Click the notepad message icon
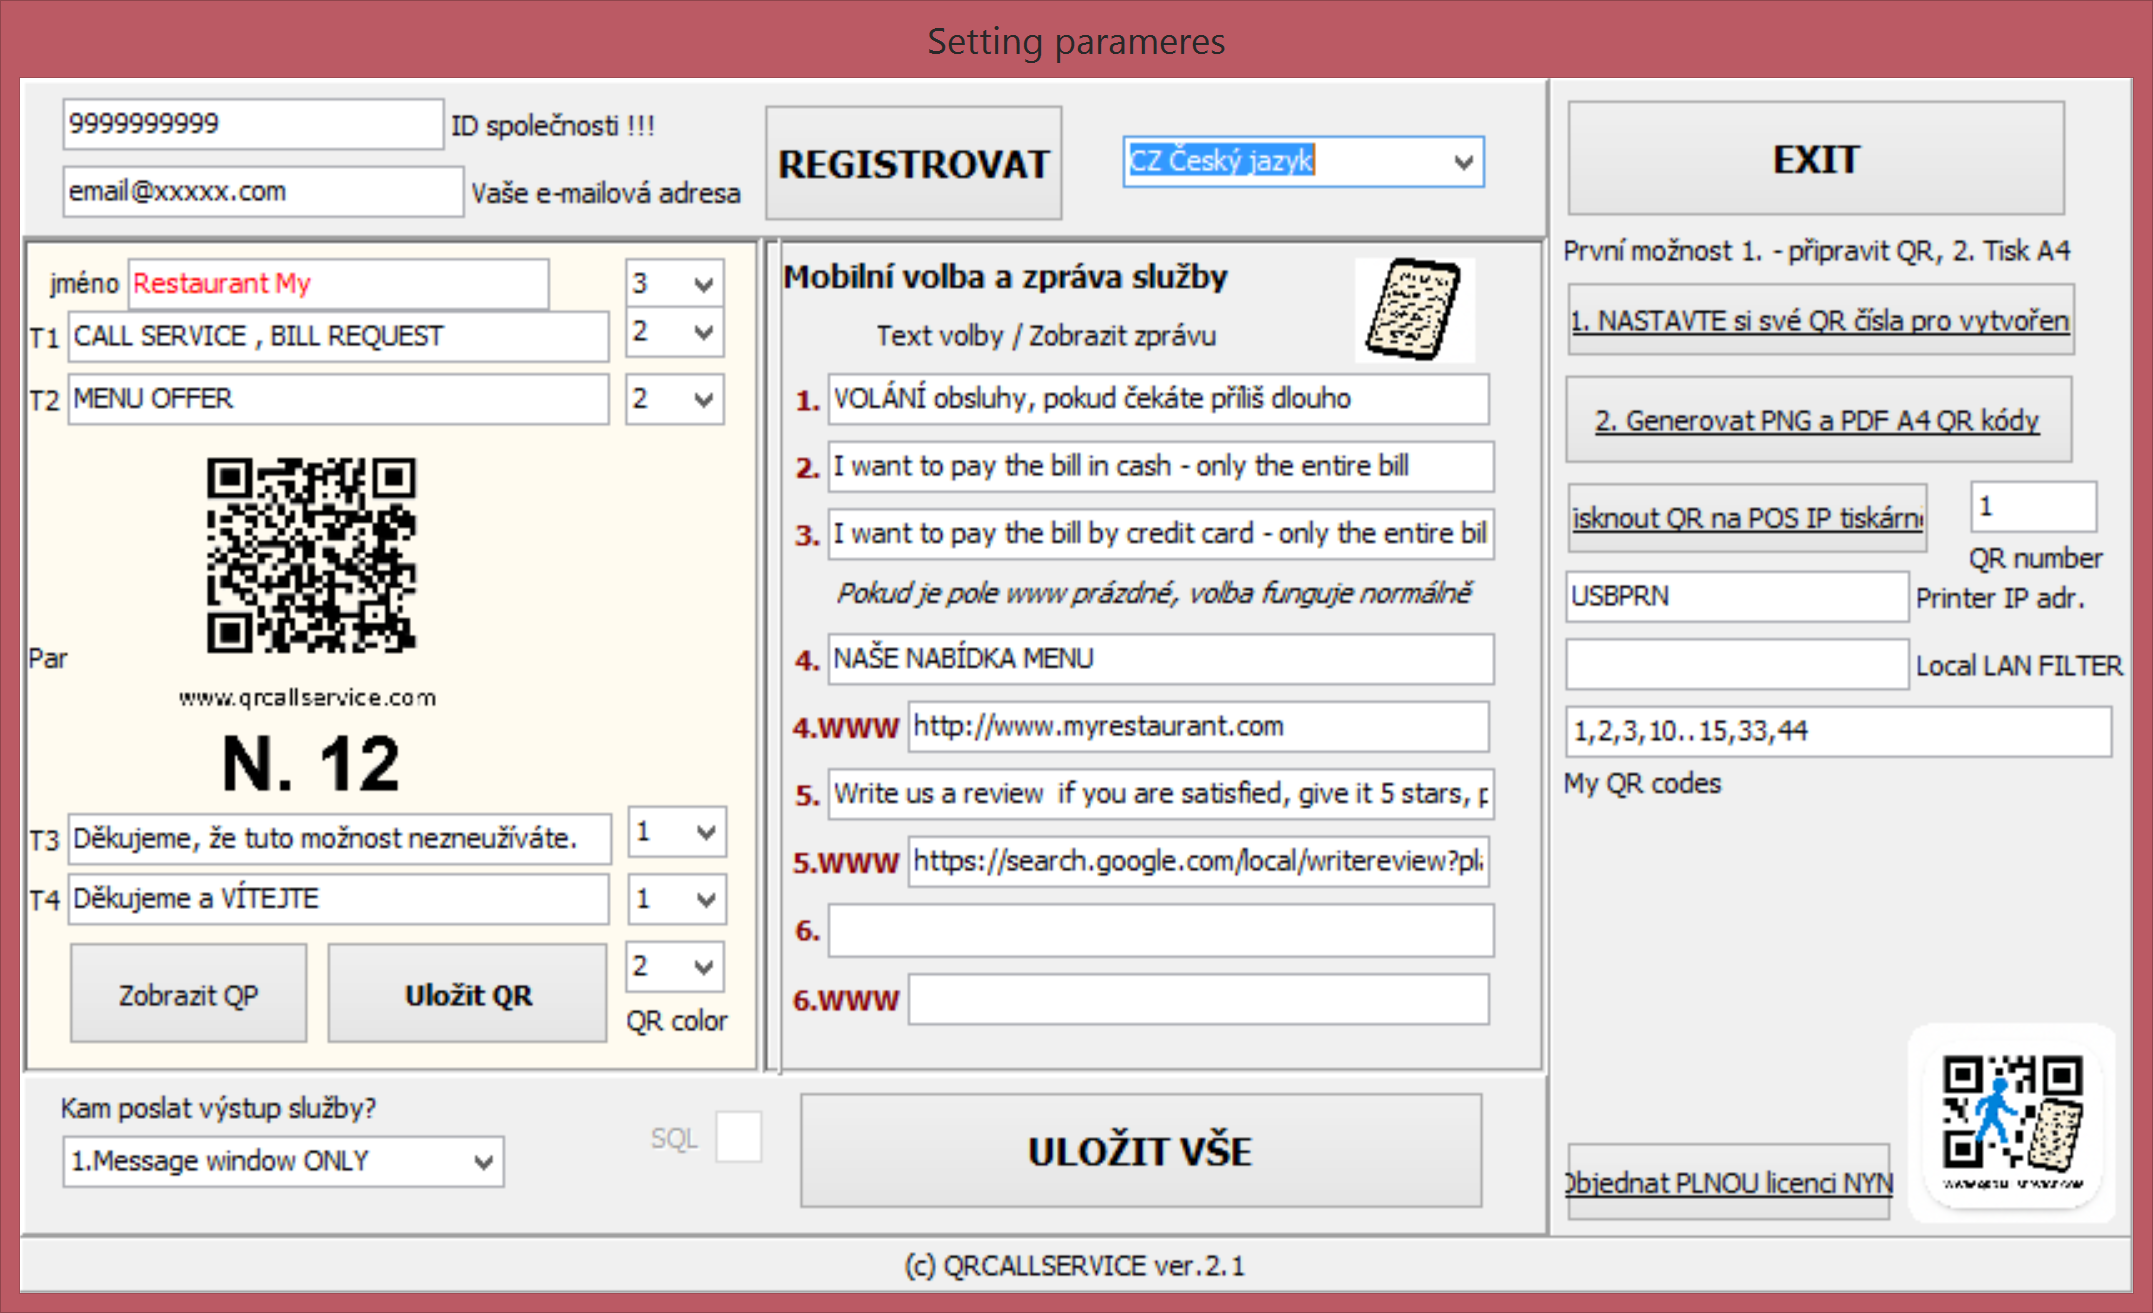The height and width of the screenshot is (1313, 2153). click(1413, 309)
